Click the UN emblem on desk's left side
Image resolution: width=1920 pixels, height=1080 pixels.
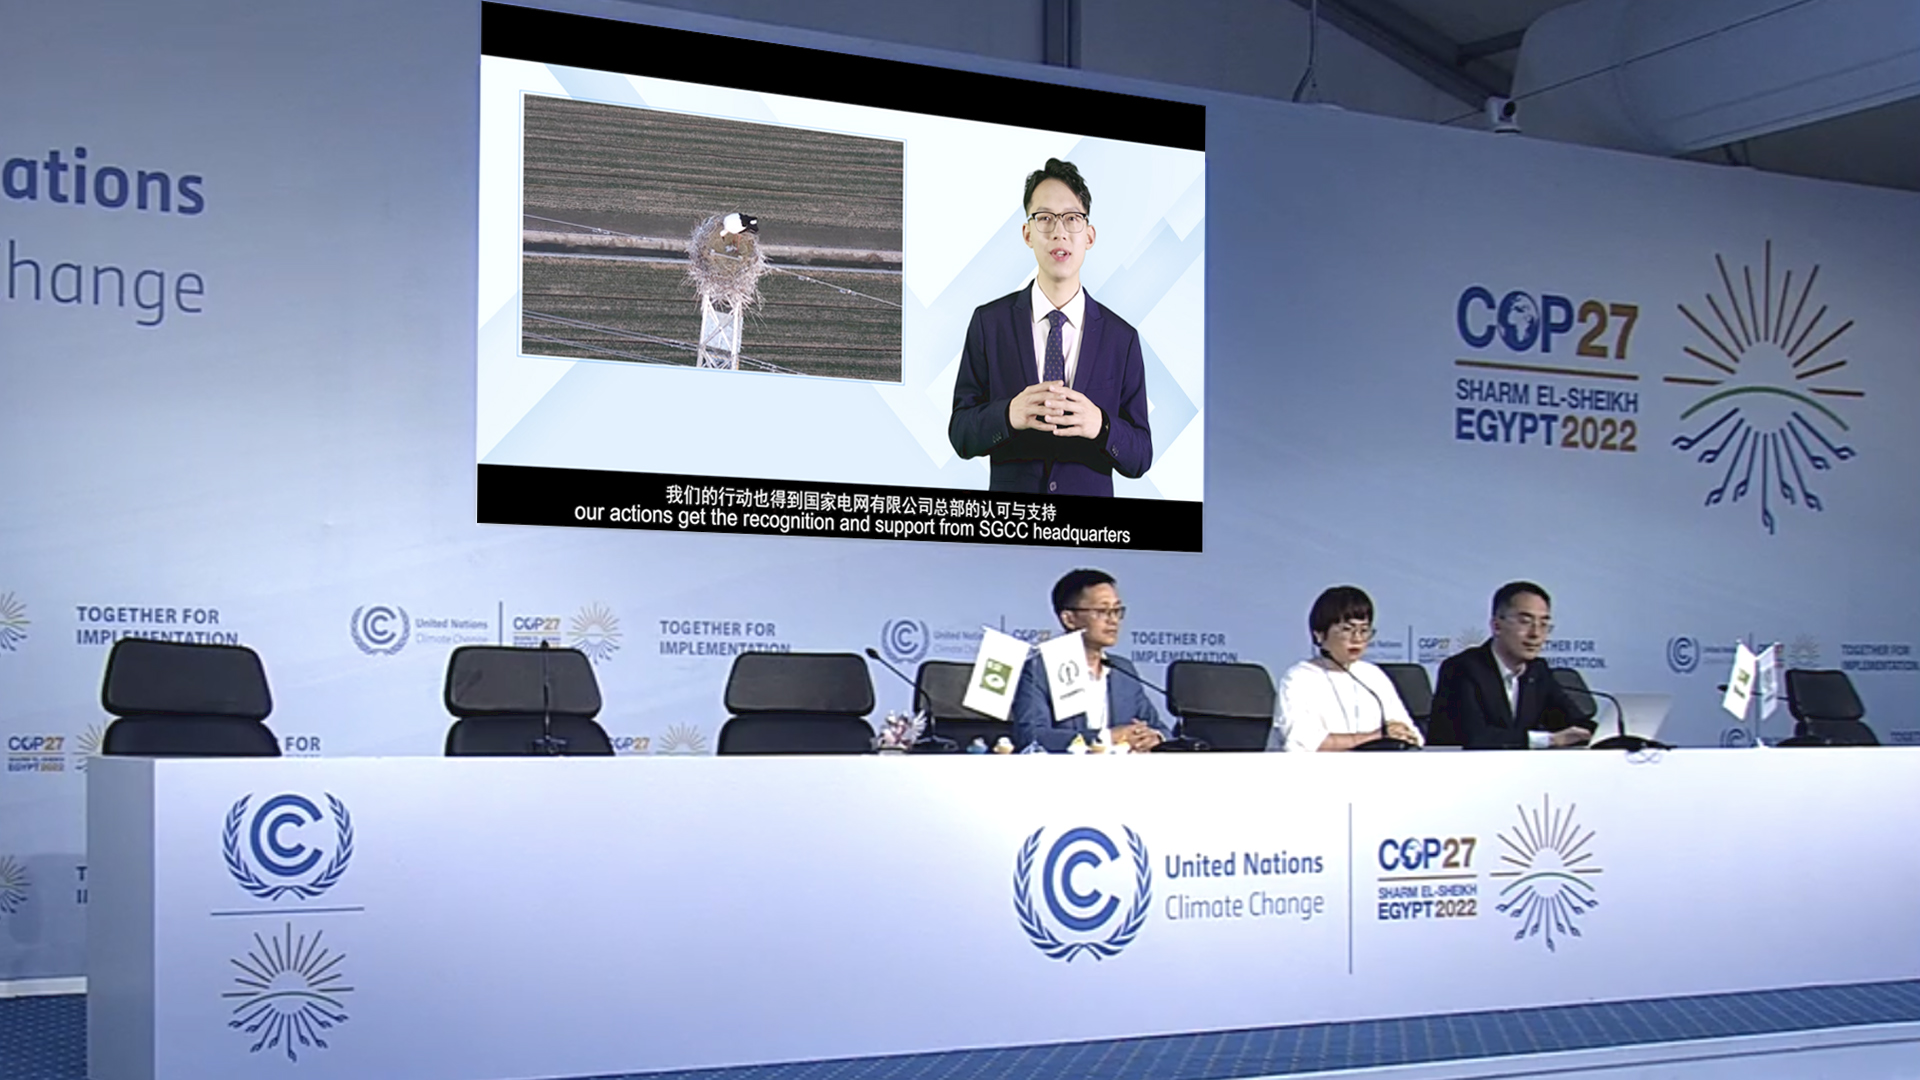point(287,845)
